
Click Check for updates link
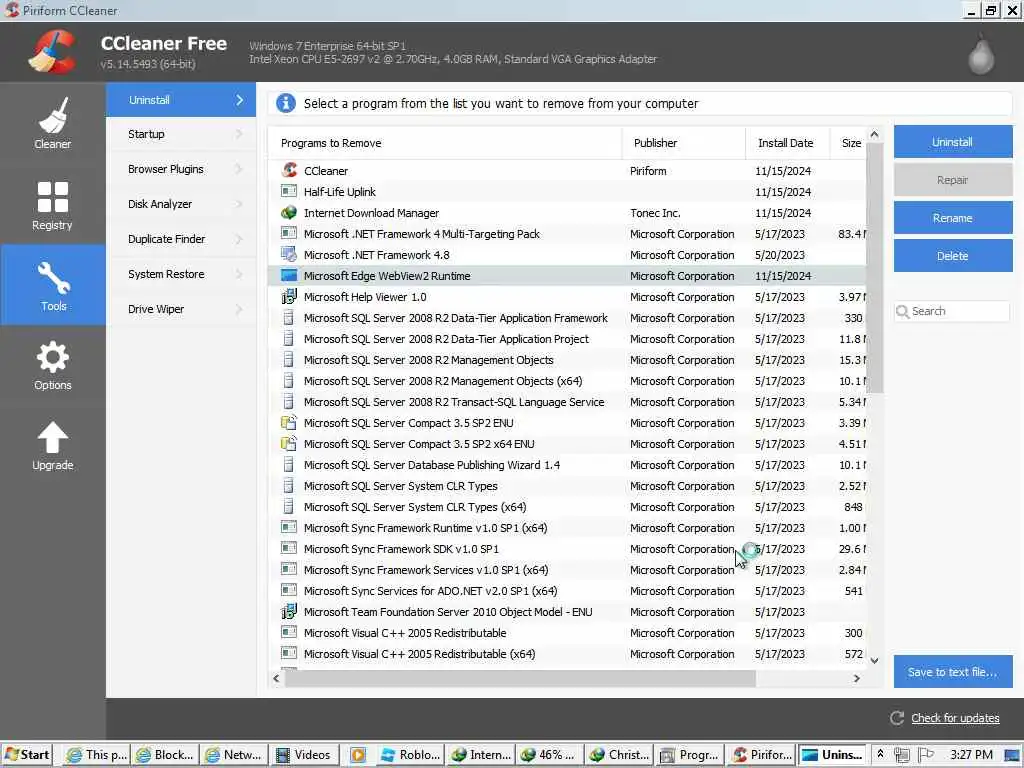pos(955,718)
